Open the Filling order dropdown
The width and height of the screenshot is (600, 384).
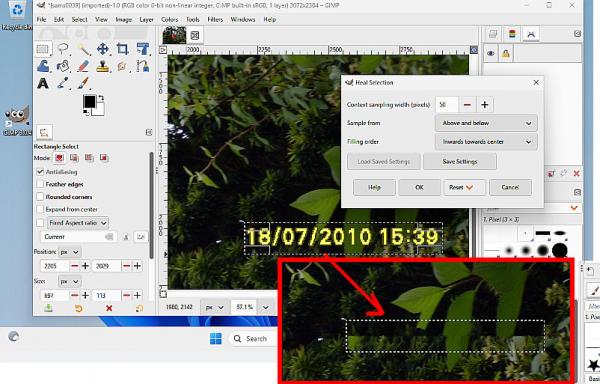(486, 142)
